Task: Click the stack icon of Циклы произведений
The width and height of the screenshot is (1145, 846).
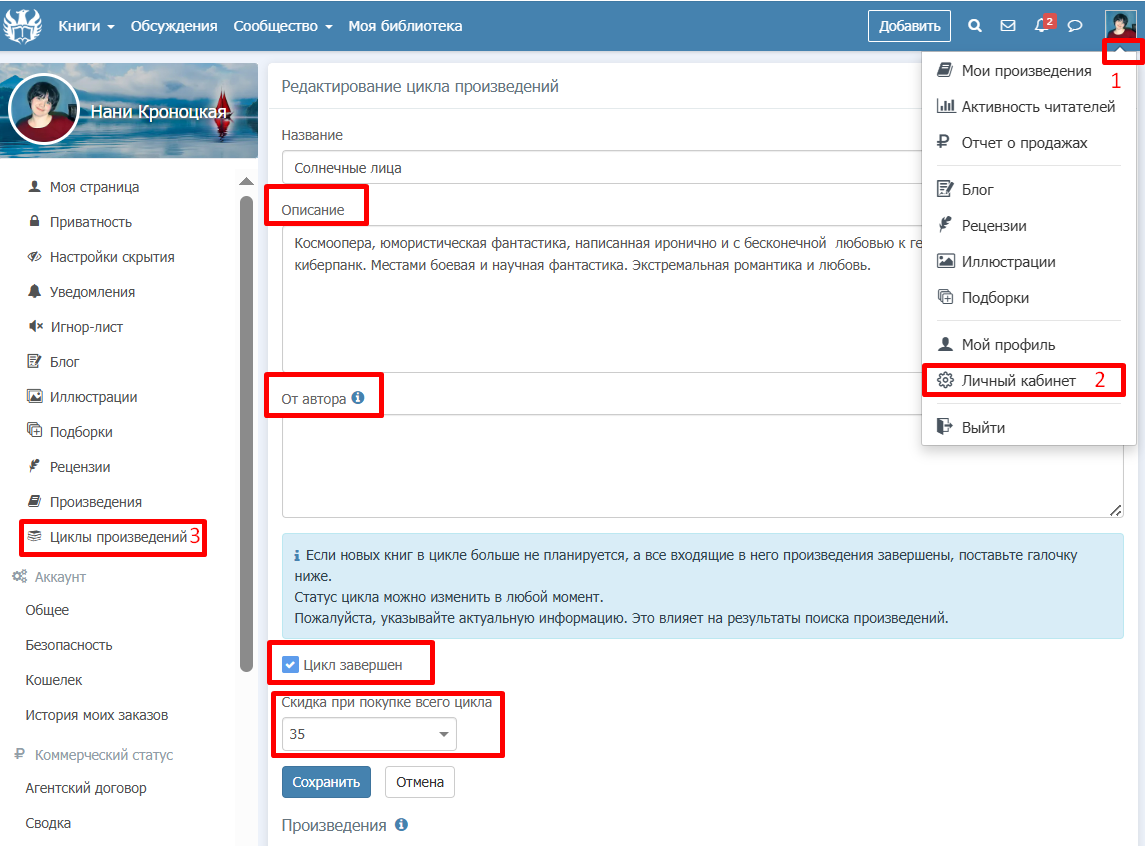Action: tap(34, 537)
